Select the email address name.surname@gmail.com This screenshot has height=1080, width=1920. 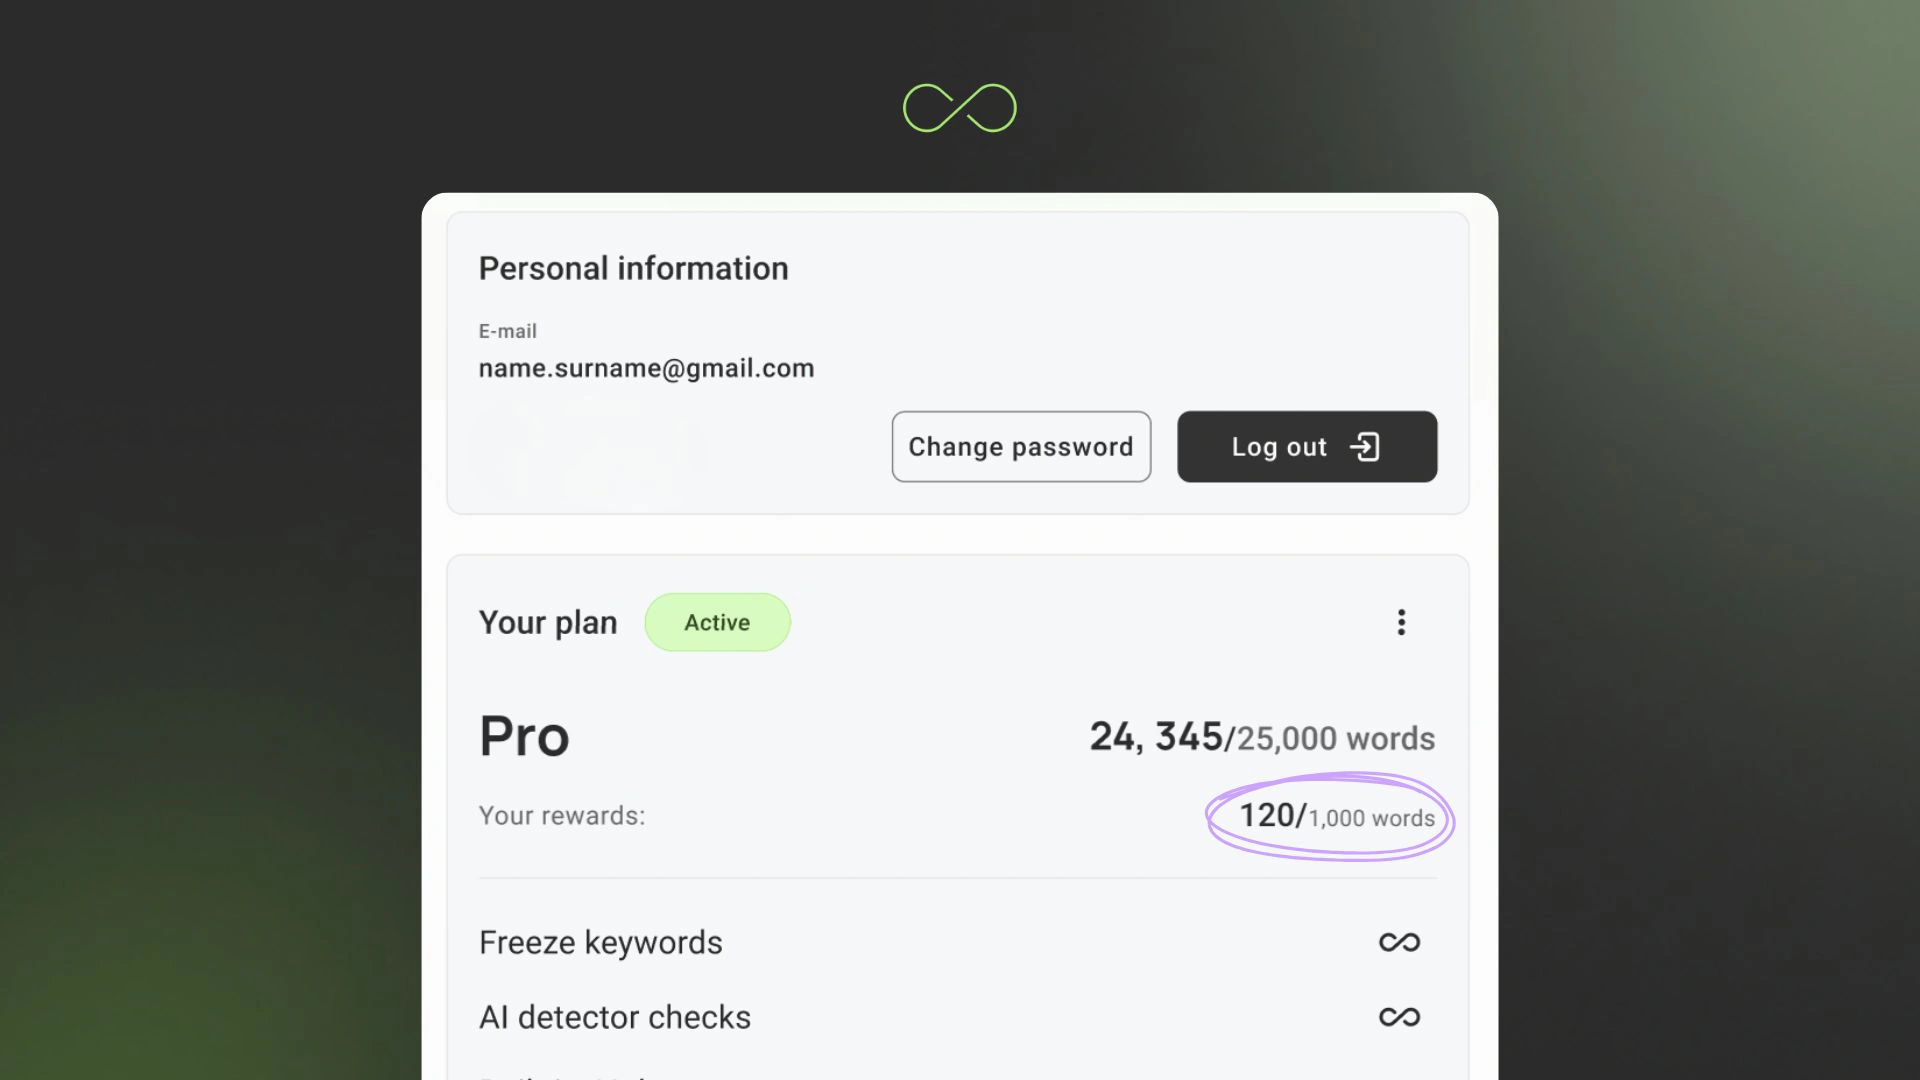click(x=646, y=368)
